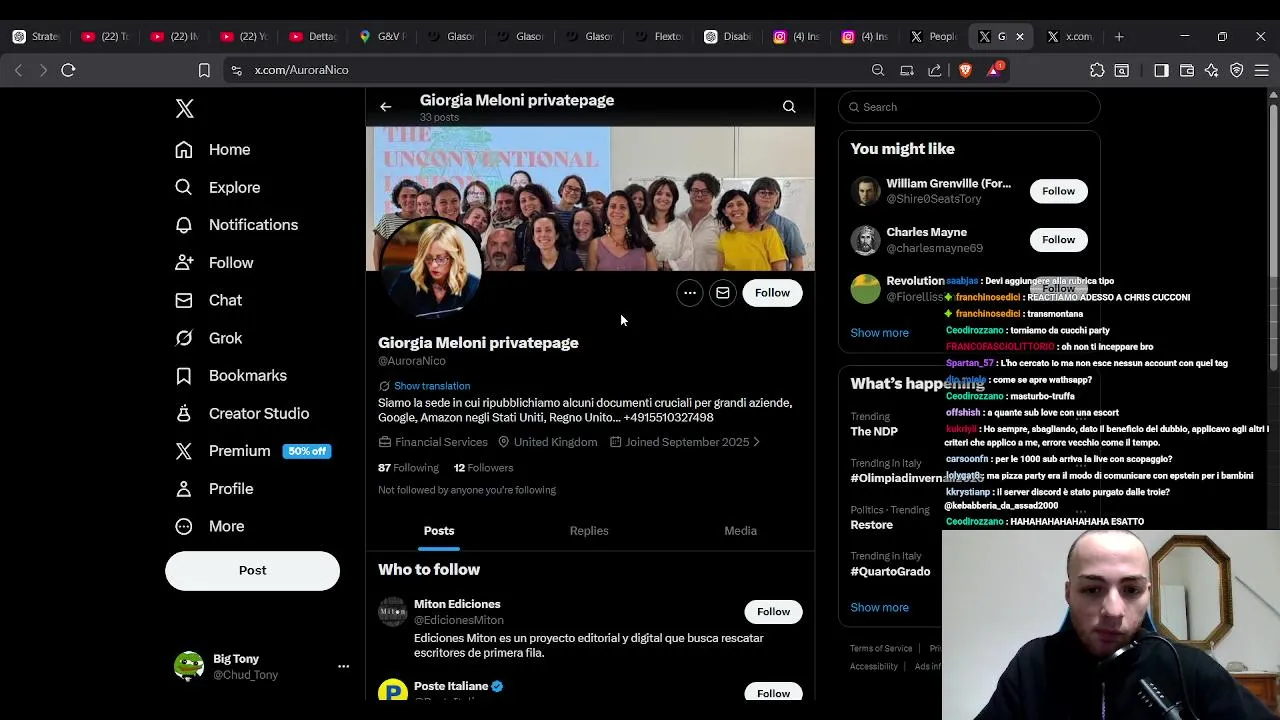Follow Poste Italiane account
1280x720 pixels.
click(x=773, y=692)
